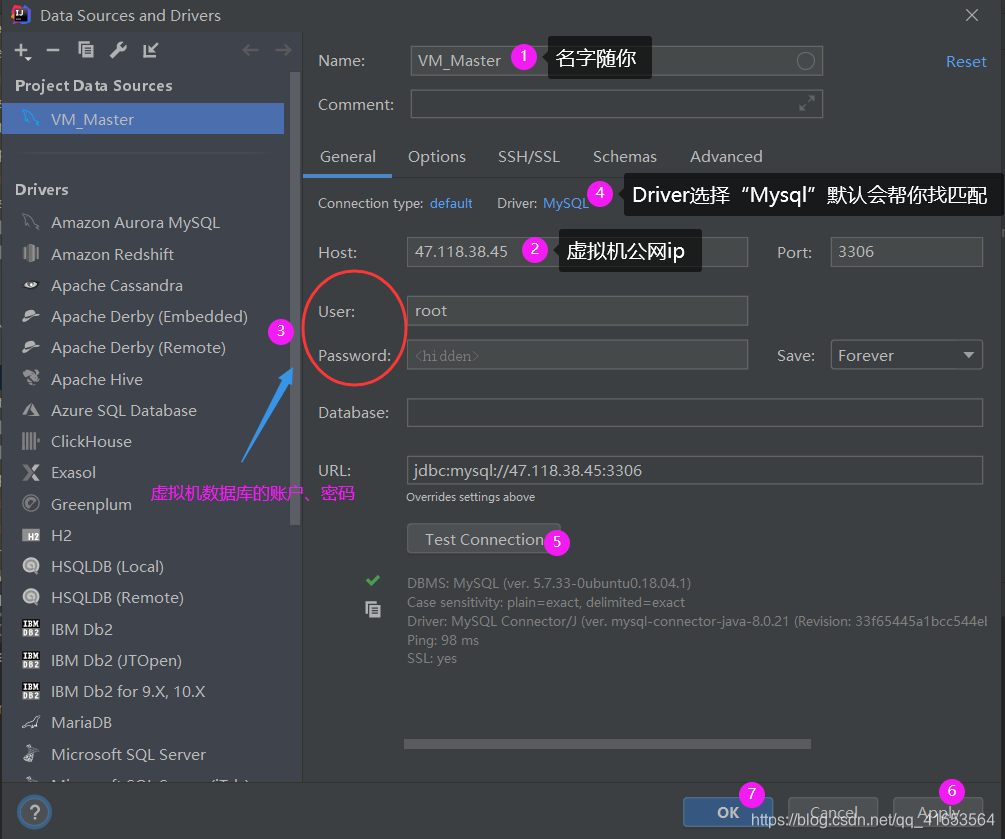1005x839 pixels.
Task: Confirm with the OK button
Action: coord(728,812)
